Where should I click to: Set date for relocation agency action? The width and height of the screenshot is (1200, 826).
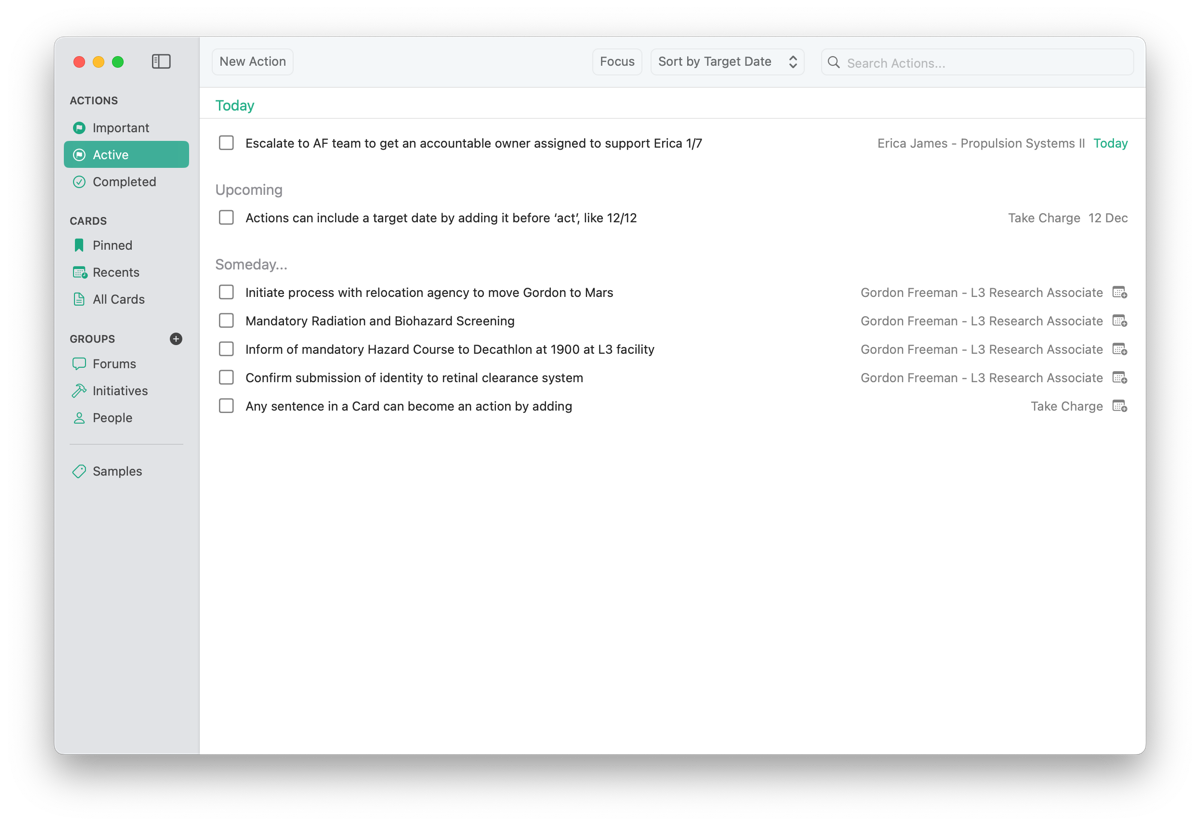(1120, 293)
